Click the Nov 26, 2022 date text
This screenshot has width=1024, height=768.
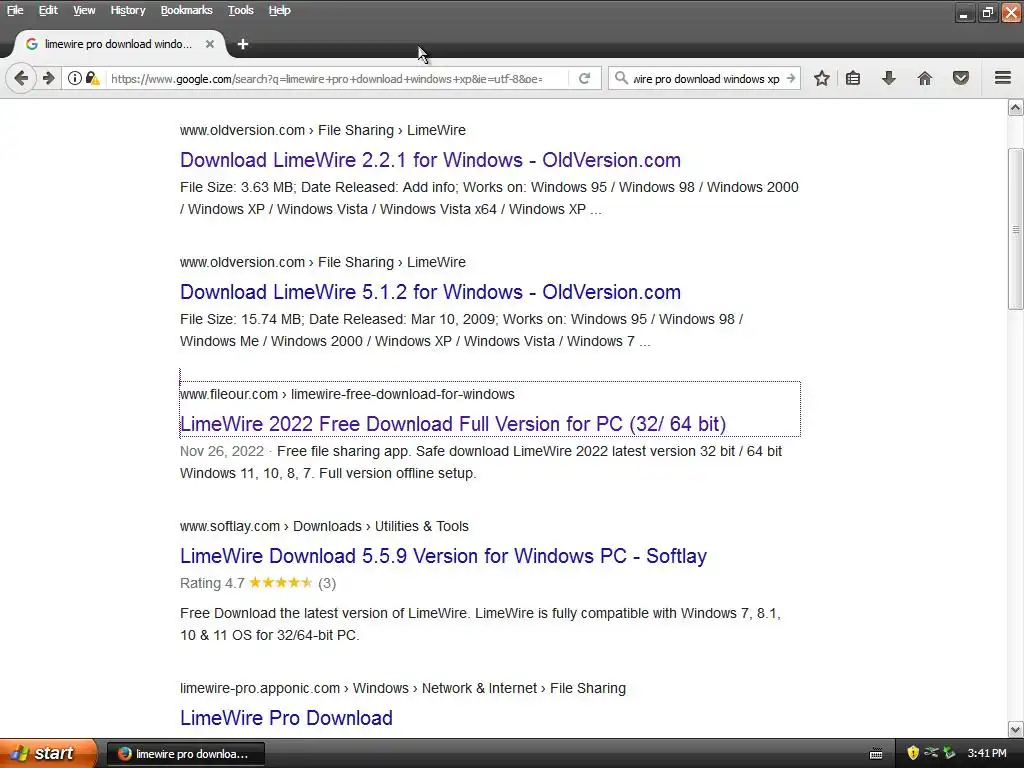222,451
